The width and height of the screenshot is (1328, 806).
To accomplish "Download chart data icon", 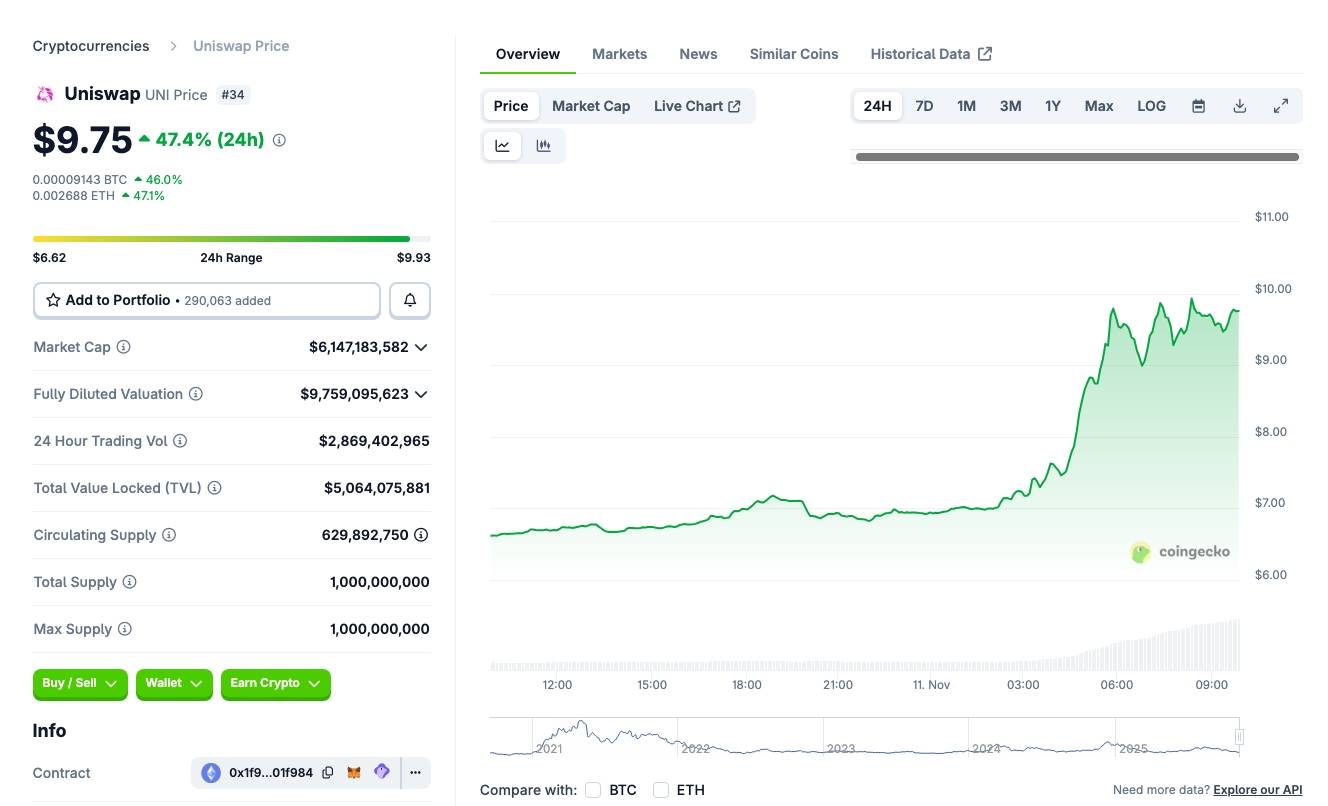I will pos(1239,106).
